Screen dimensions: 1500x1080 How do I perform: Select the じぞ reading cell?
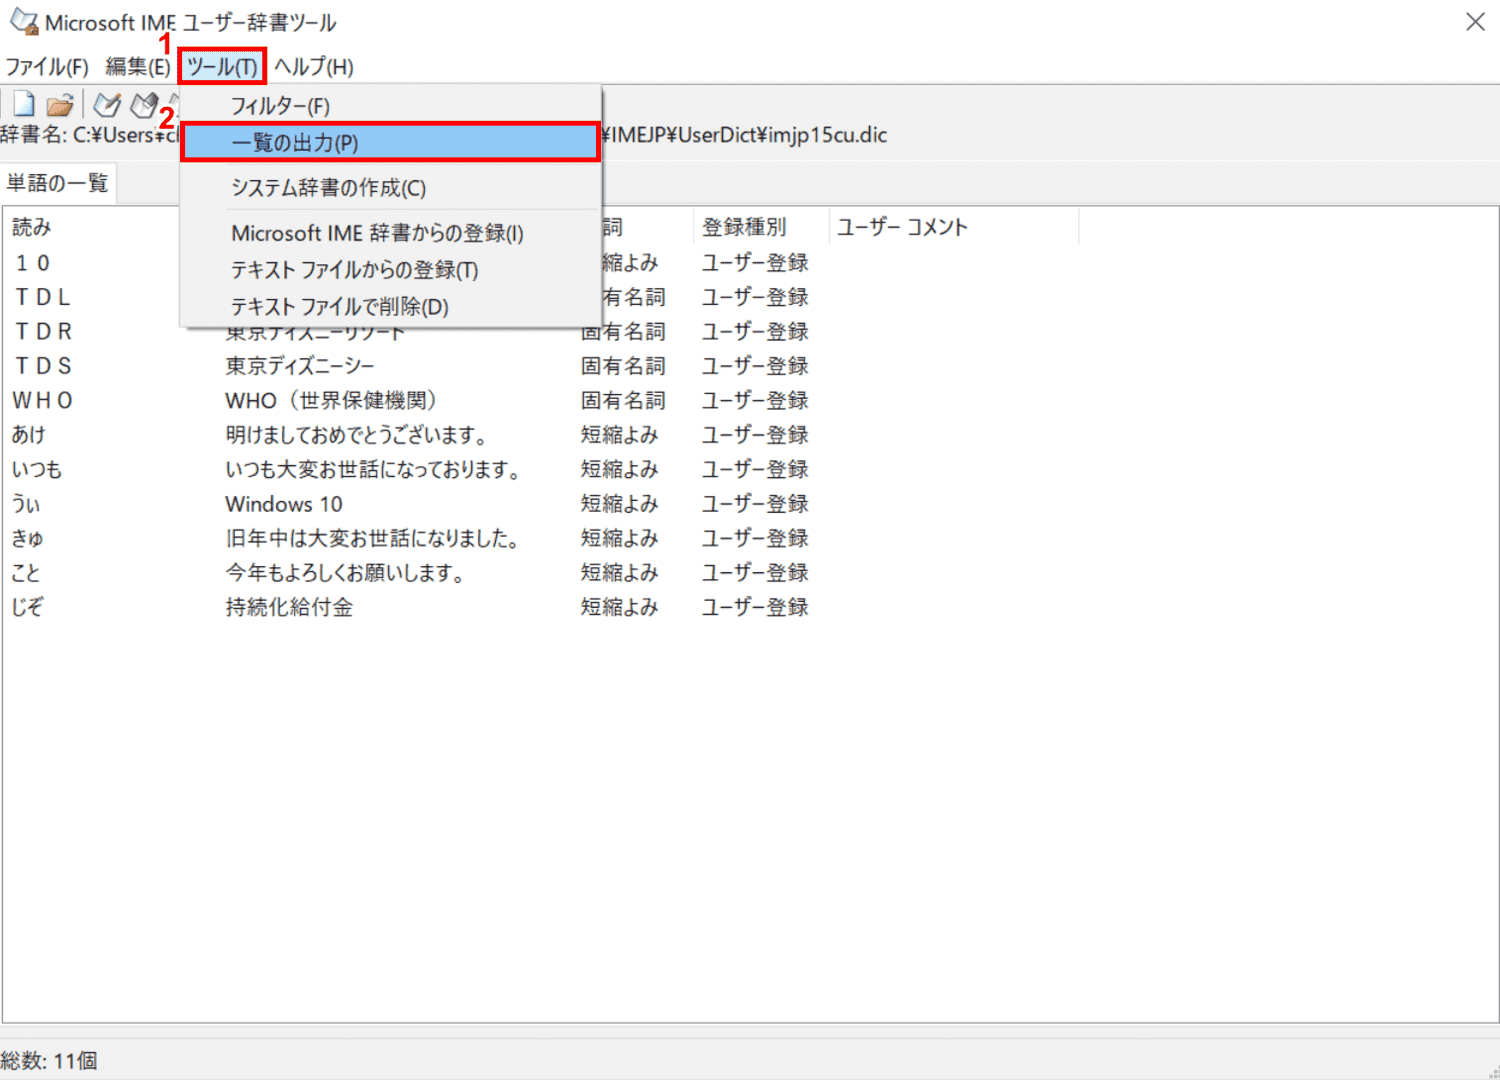pyautogui.click(x=28, y=607)
